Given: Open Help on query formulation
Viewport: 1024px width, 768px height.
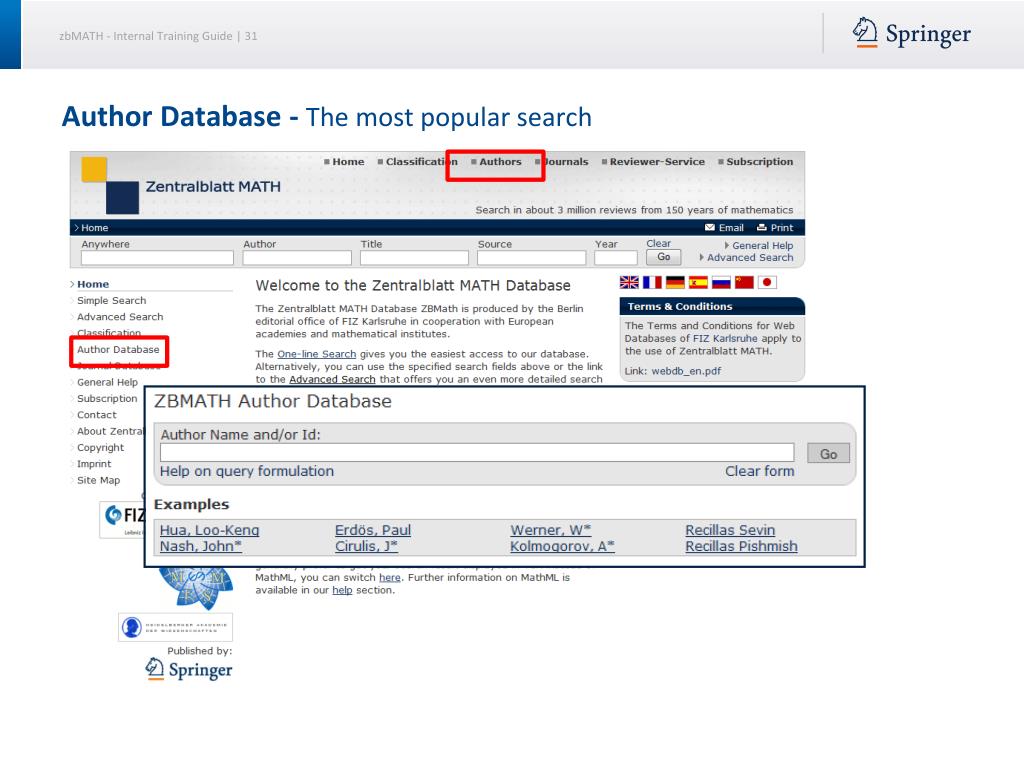Looking at the screenshot, I should pyautogui.click(x=247, y=471).
